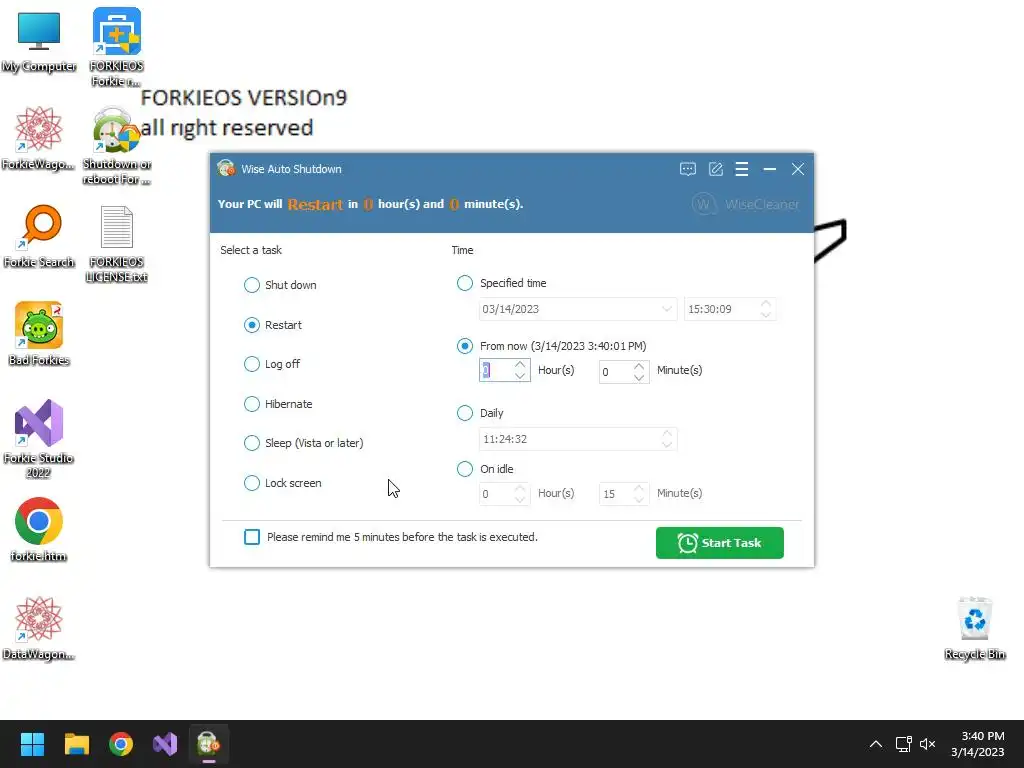Open Shutdown or reboot desktop shortcut
This screenshot has height=768, width=1024.
[116, 146]
